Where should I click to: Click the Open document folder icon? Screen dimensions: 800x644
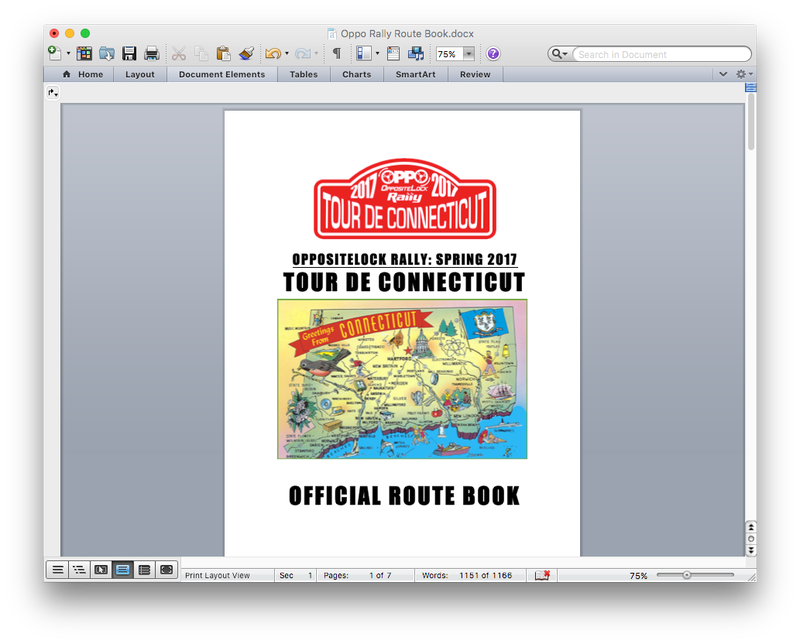coord(107,54)
